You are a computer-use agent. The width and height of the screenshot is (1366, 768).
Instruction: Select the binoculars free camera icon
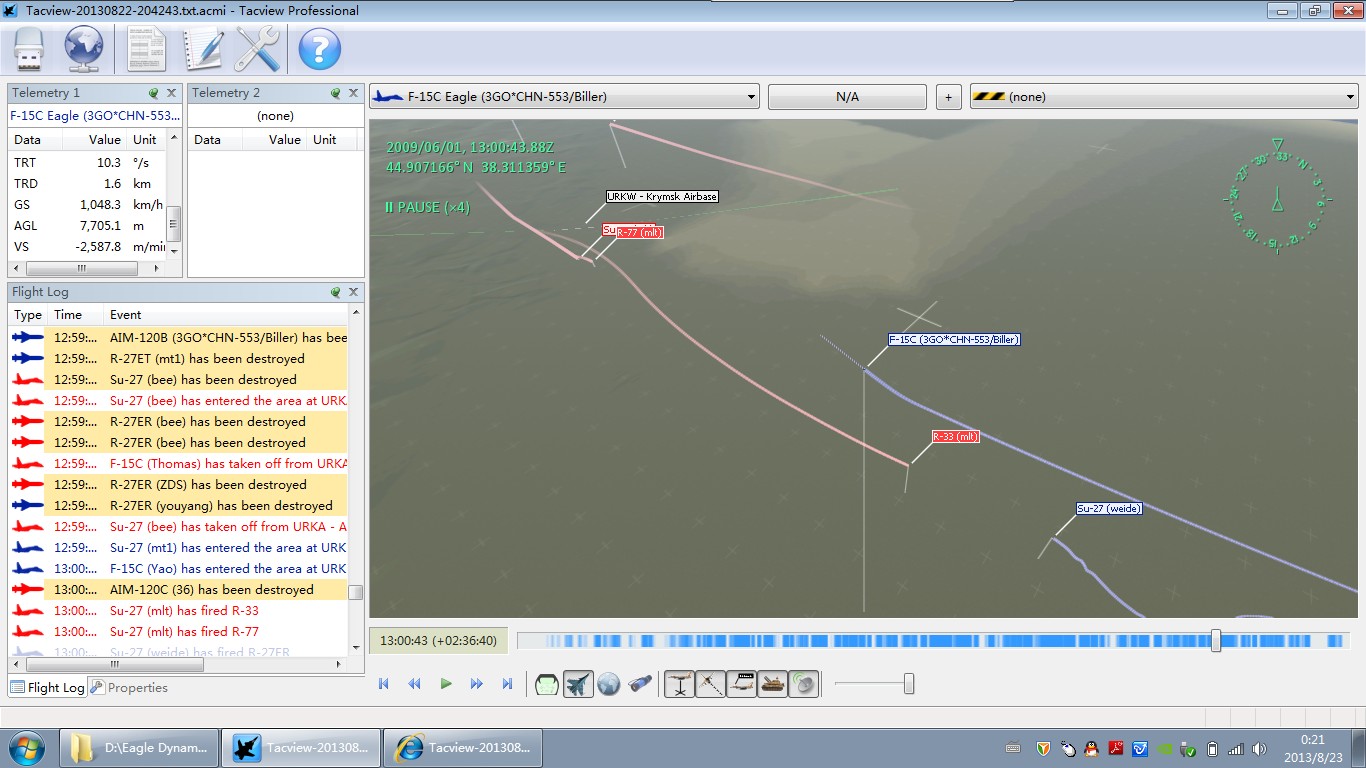(x=640, y=684)
